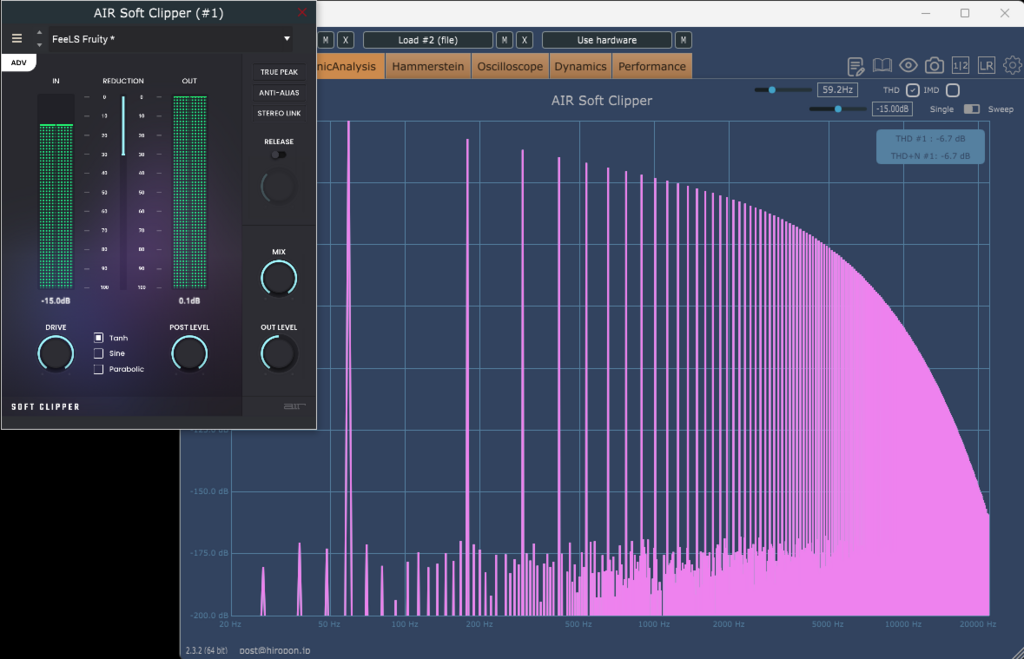Click the Load #2 (file) button

click(428, 40)
